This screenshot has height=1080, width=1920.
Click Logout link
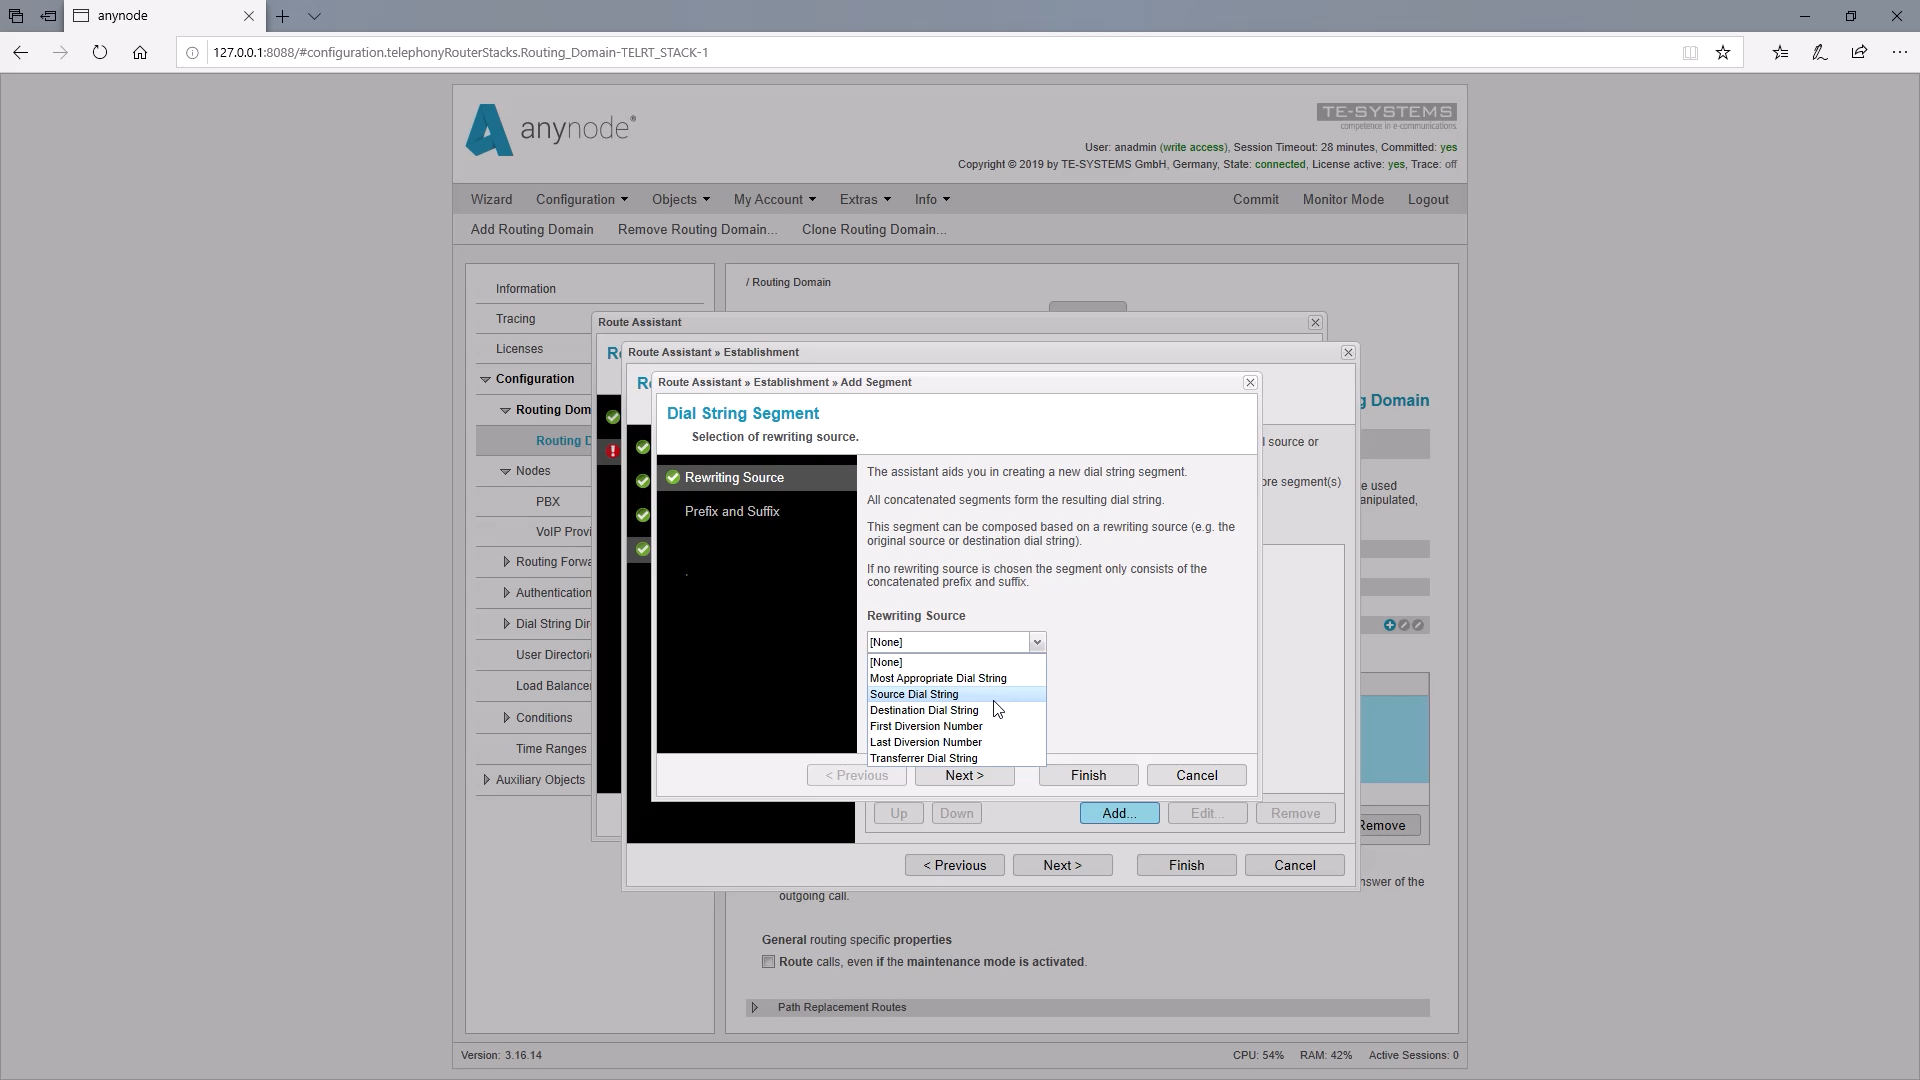click(1428, 200)
